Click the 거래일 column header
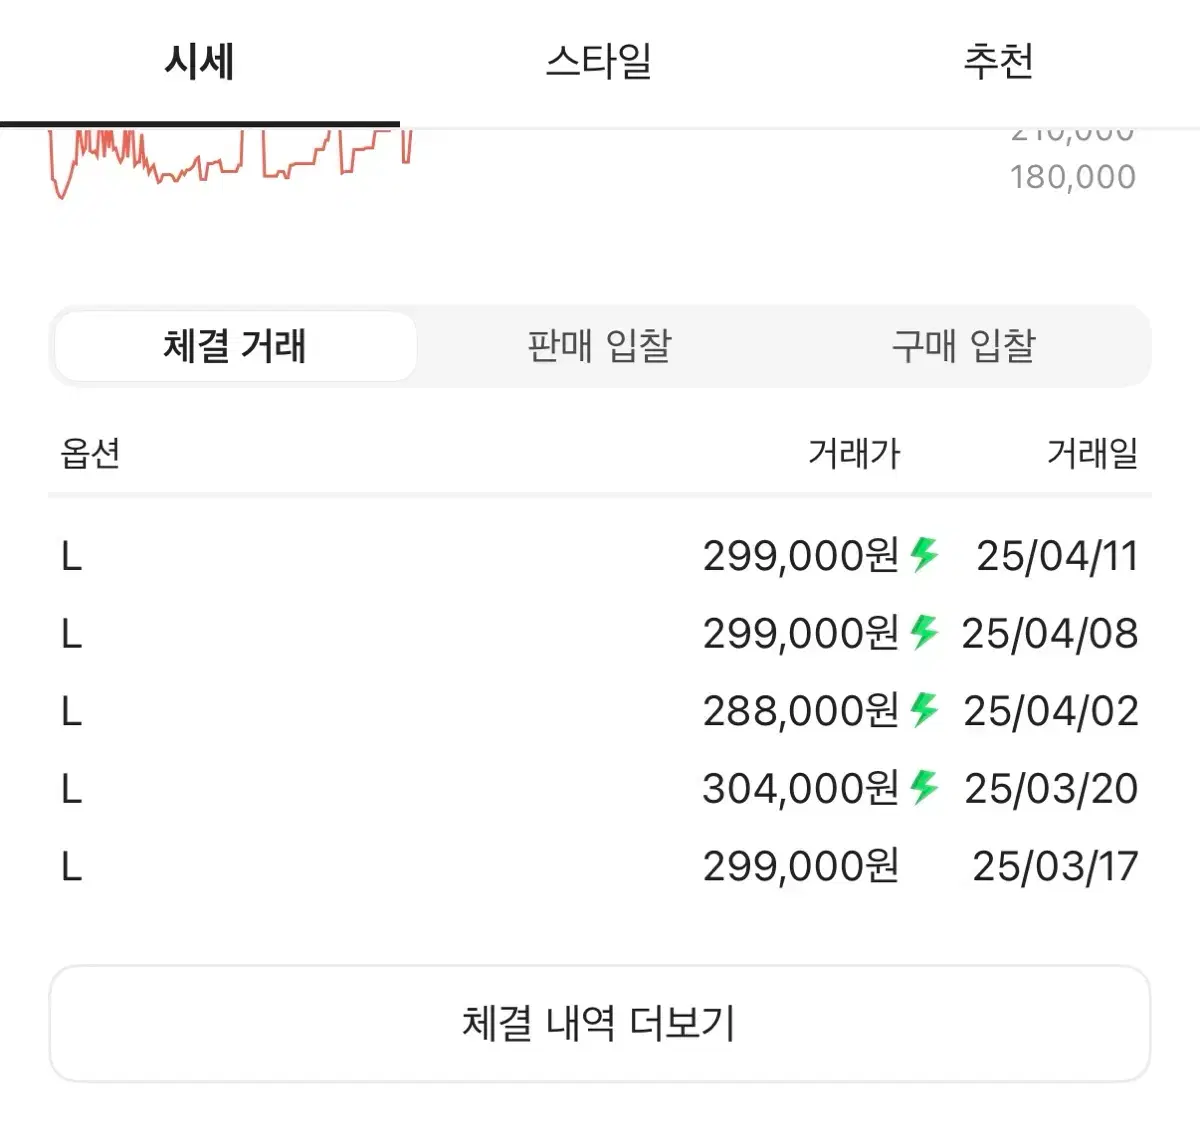Image resolution: width=1200 pixels, height=1144 pixels. (x=1092, y=454)
